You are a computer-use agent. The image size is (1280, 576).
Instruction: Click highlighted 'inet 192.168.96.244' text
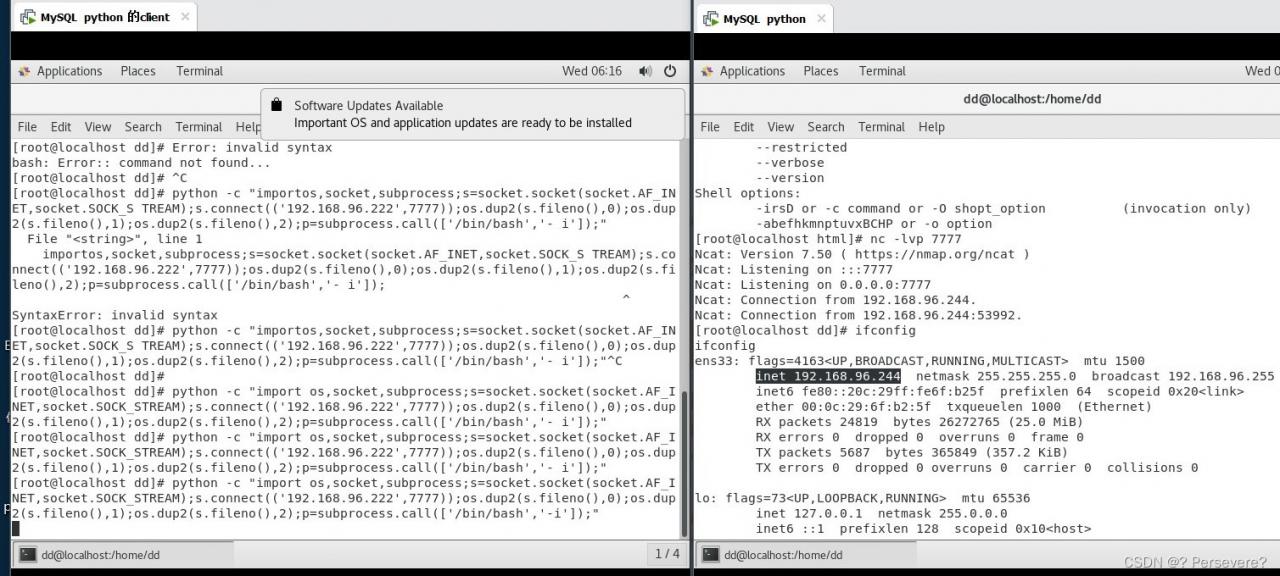[828, 376]
